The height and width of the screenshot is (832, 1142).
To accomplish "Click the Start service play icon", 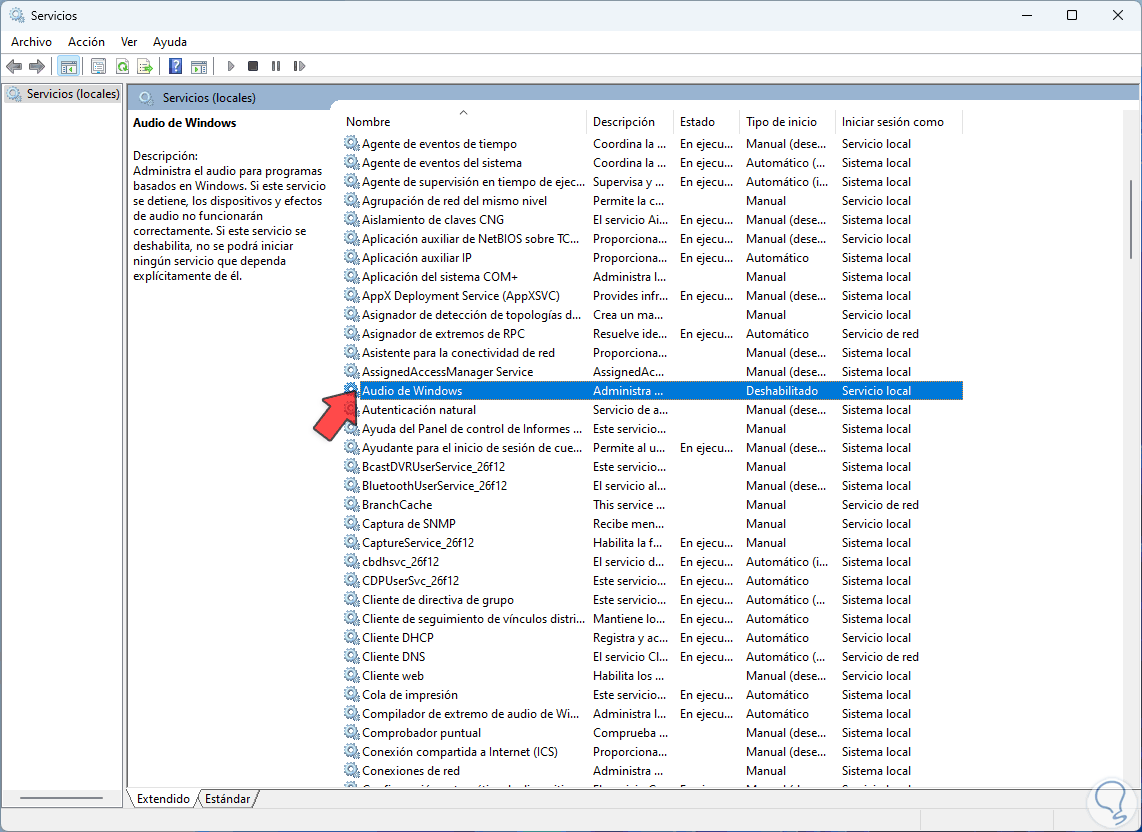I will [231, 66].
